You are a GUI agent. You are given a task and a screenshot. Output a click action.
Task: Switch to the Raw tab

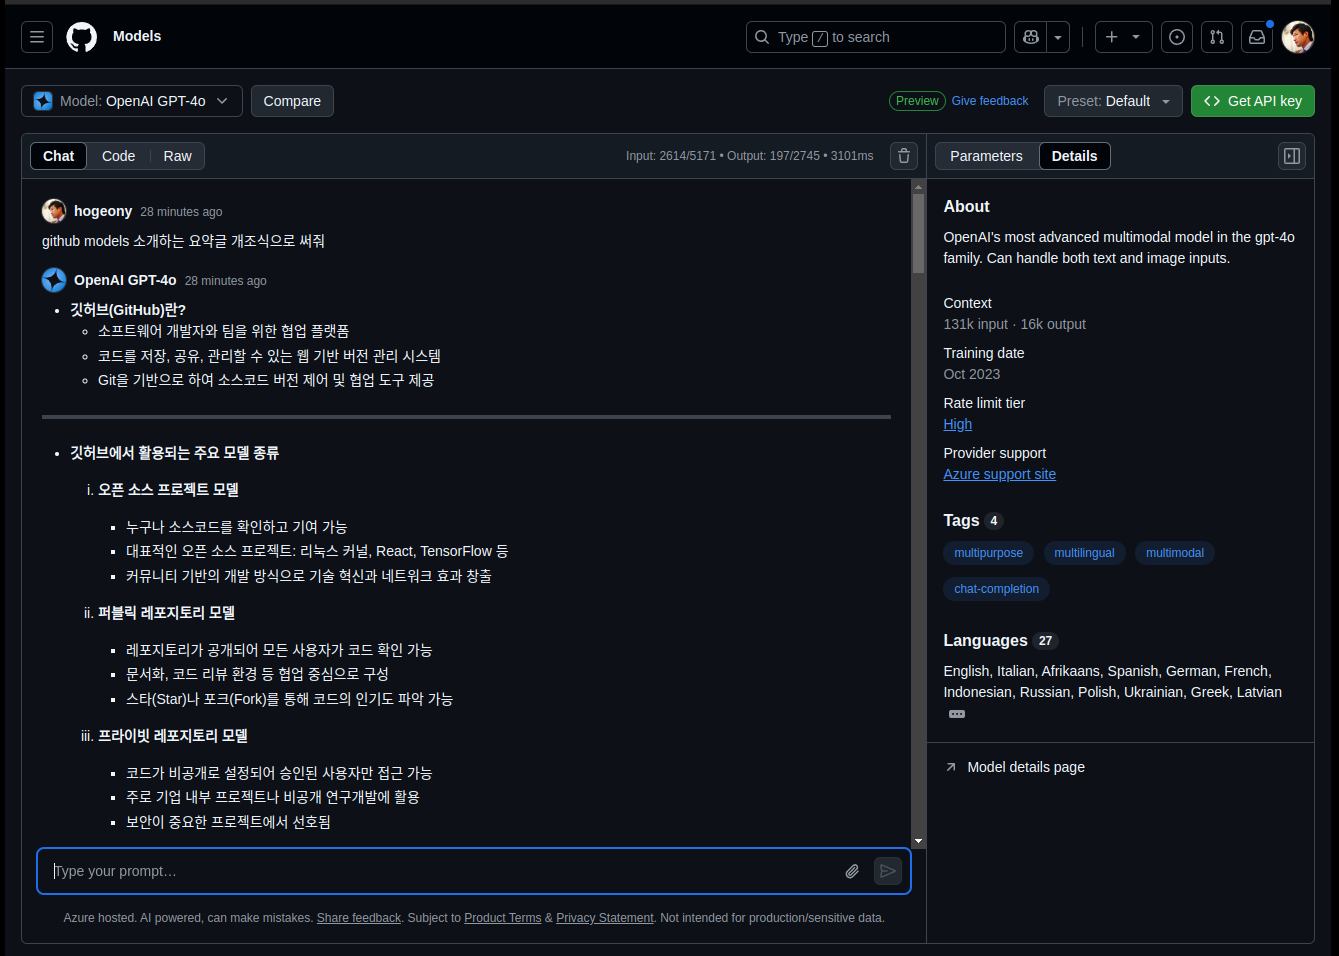177,156
